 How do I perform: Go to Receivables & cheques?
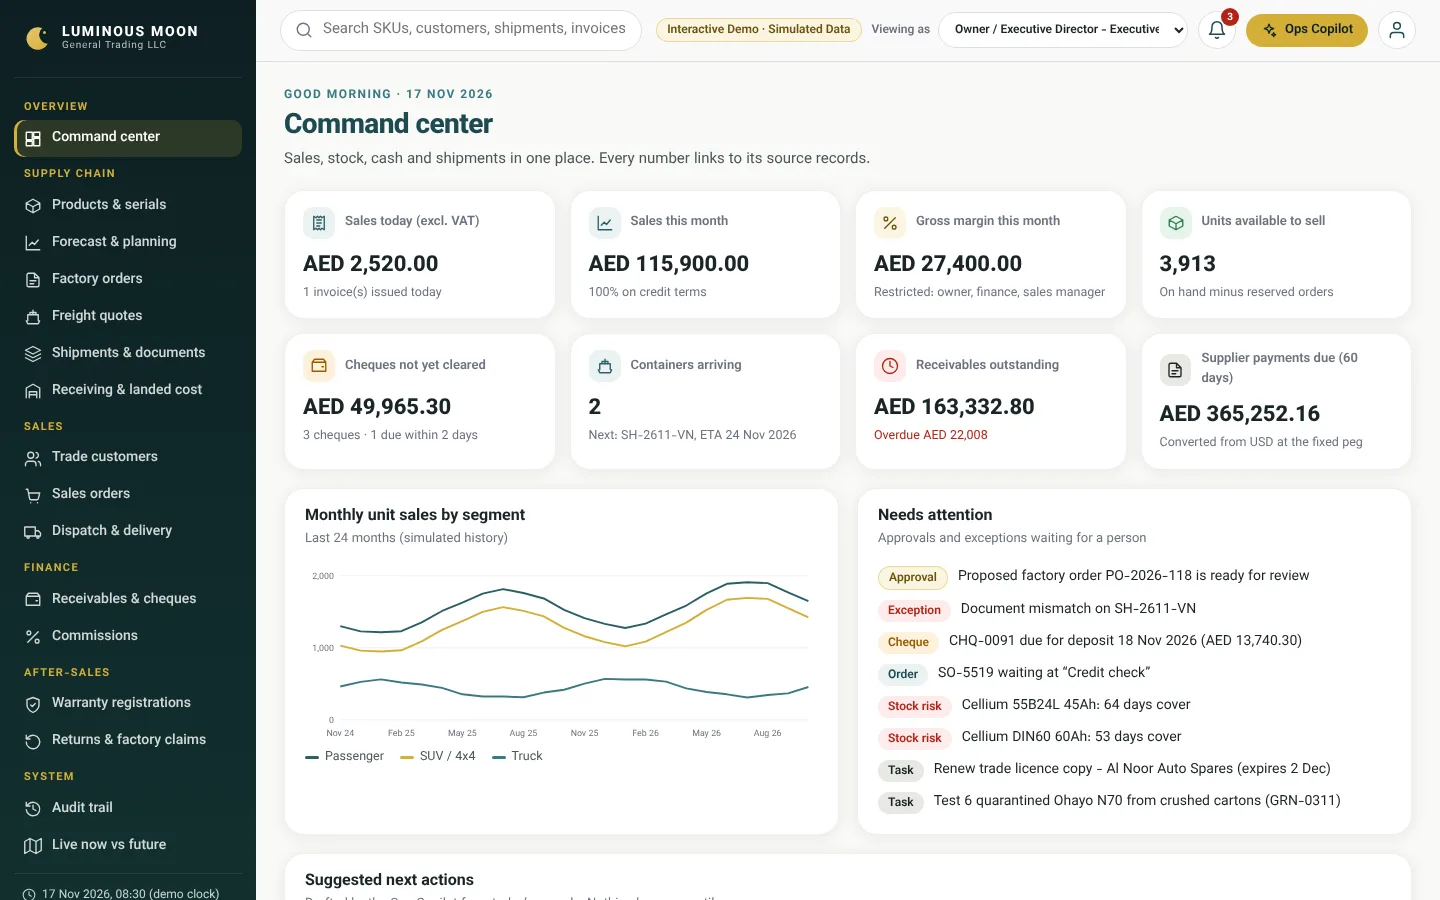(128, 599)
